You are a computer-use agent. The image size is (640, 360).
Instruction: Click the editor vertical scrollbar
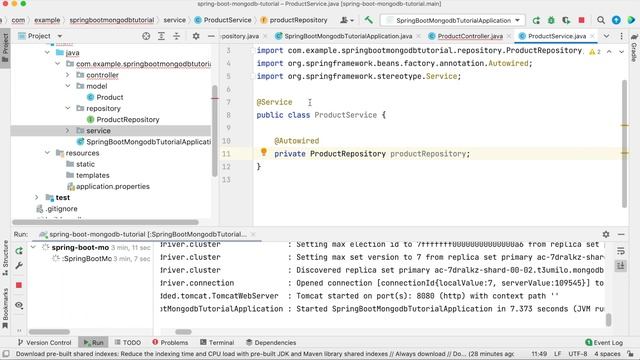coord(624,144)
